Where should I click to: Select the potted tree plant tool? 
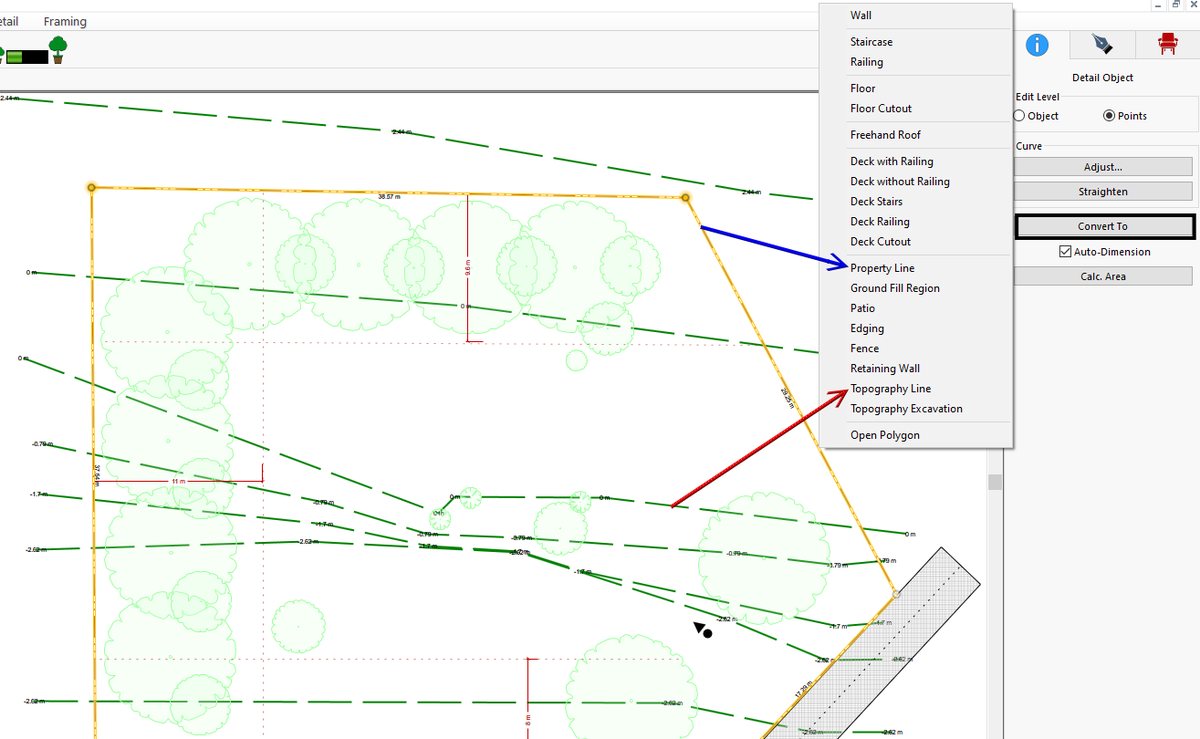(58, 50)
